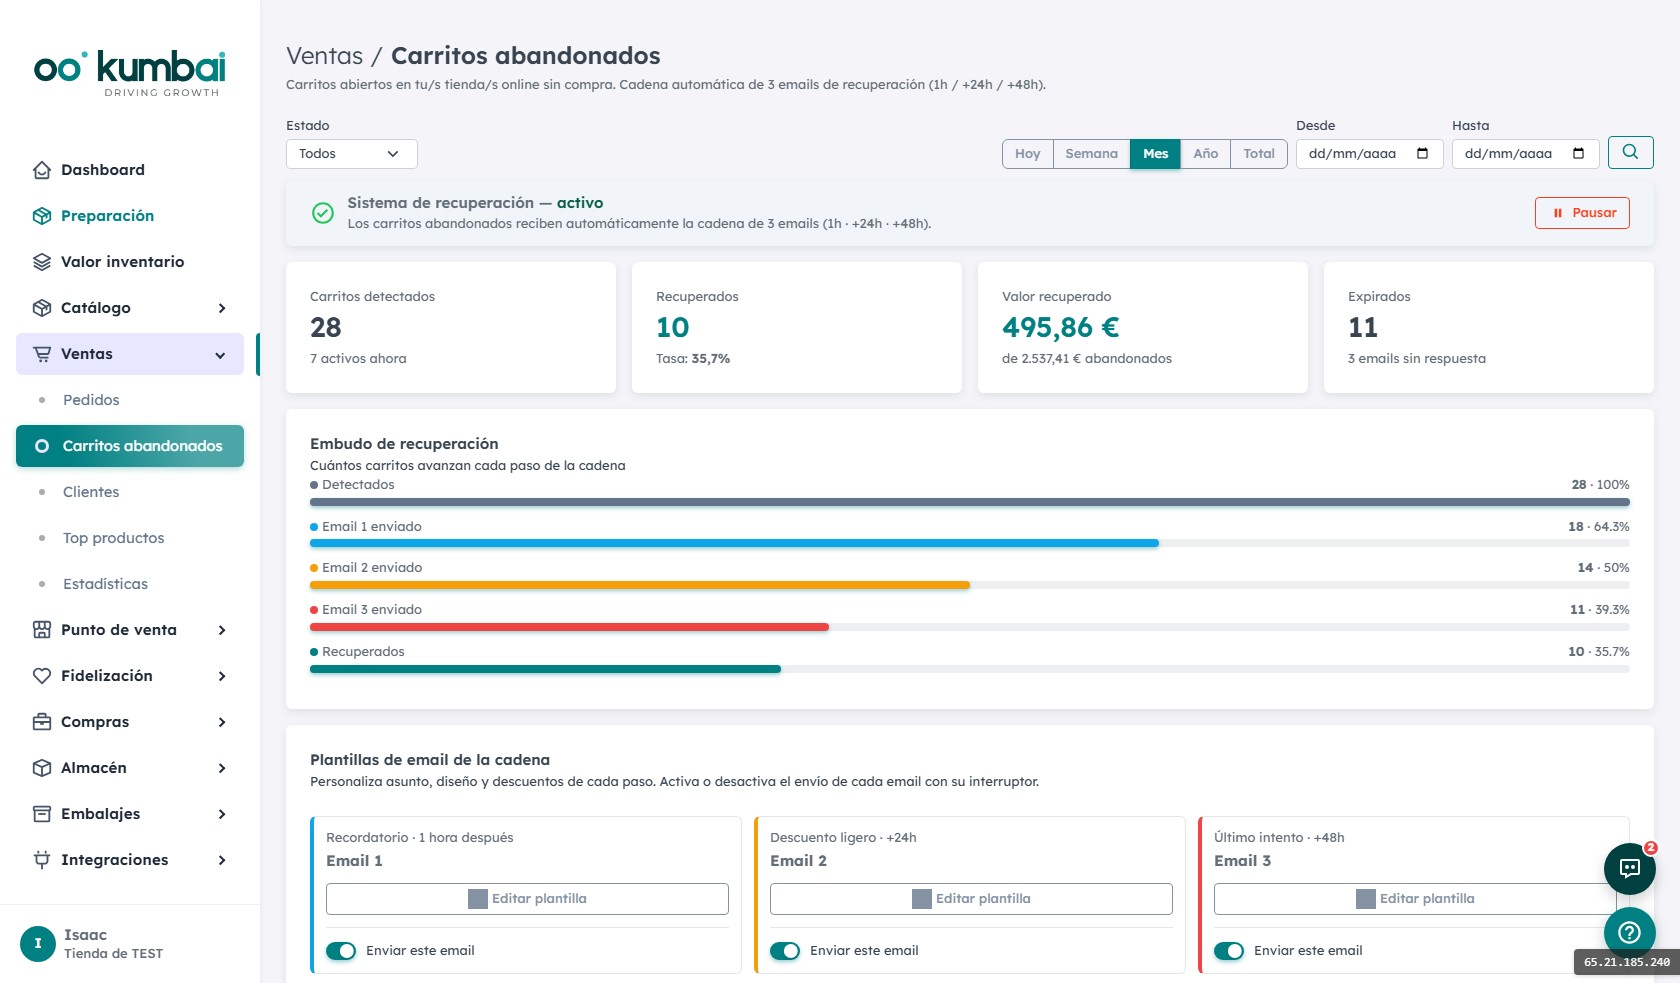The height and width of the screenshot is (983, 1680).
Task: Click the kumbai logo
Action: coord(130,73)
